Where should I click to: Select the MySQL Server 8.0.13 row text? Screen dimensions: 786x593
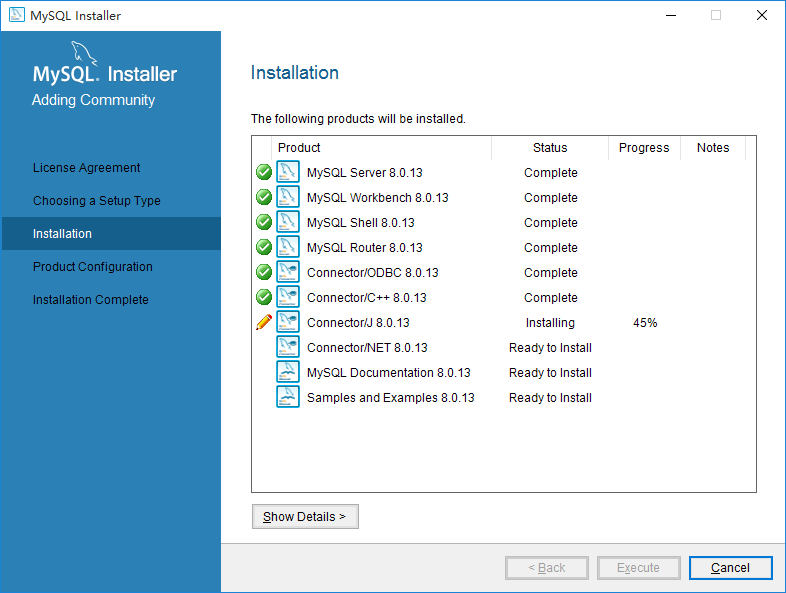[364, 172]
